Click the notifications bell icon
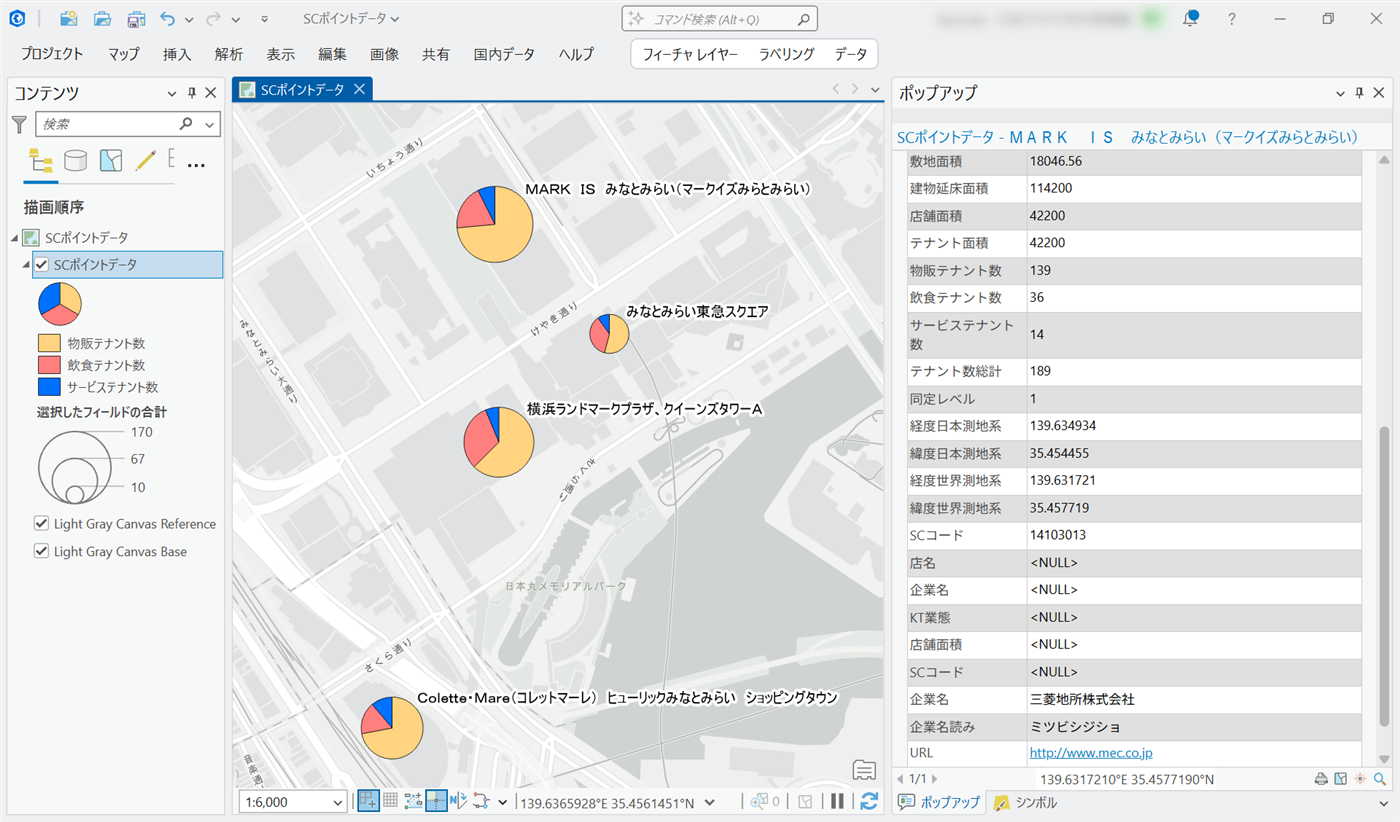The image size is (1400, 822). (1189, 19)
